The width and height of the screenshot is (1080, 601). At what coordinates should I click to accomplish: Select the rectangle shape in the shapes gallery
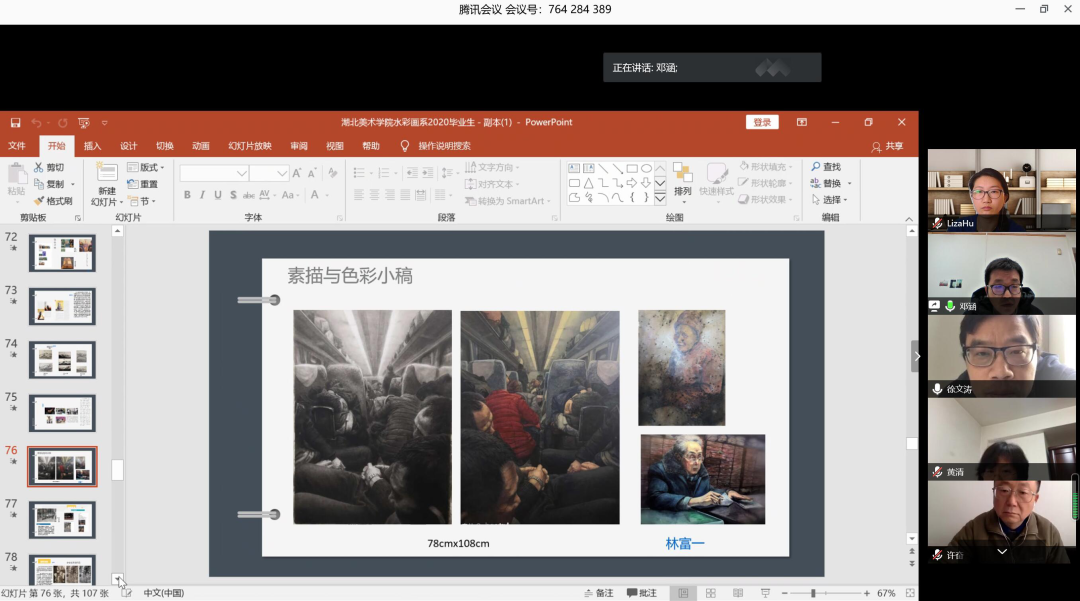pyautogui.click(x=632, y=168)
